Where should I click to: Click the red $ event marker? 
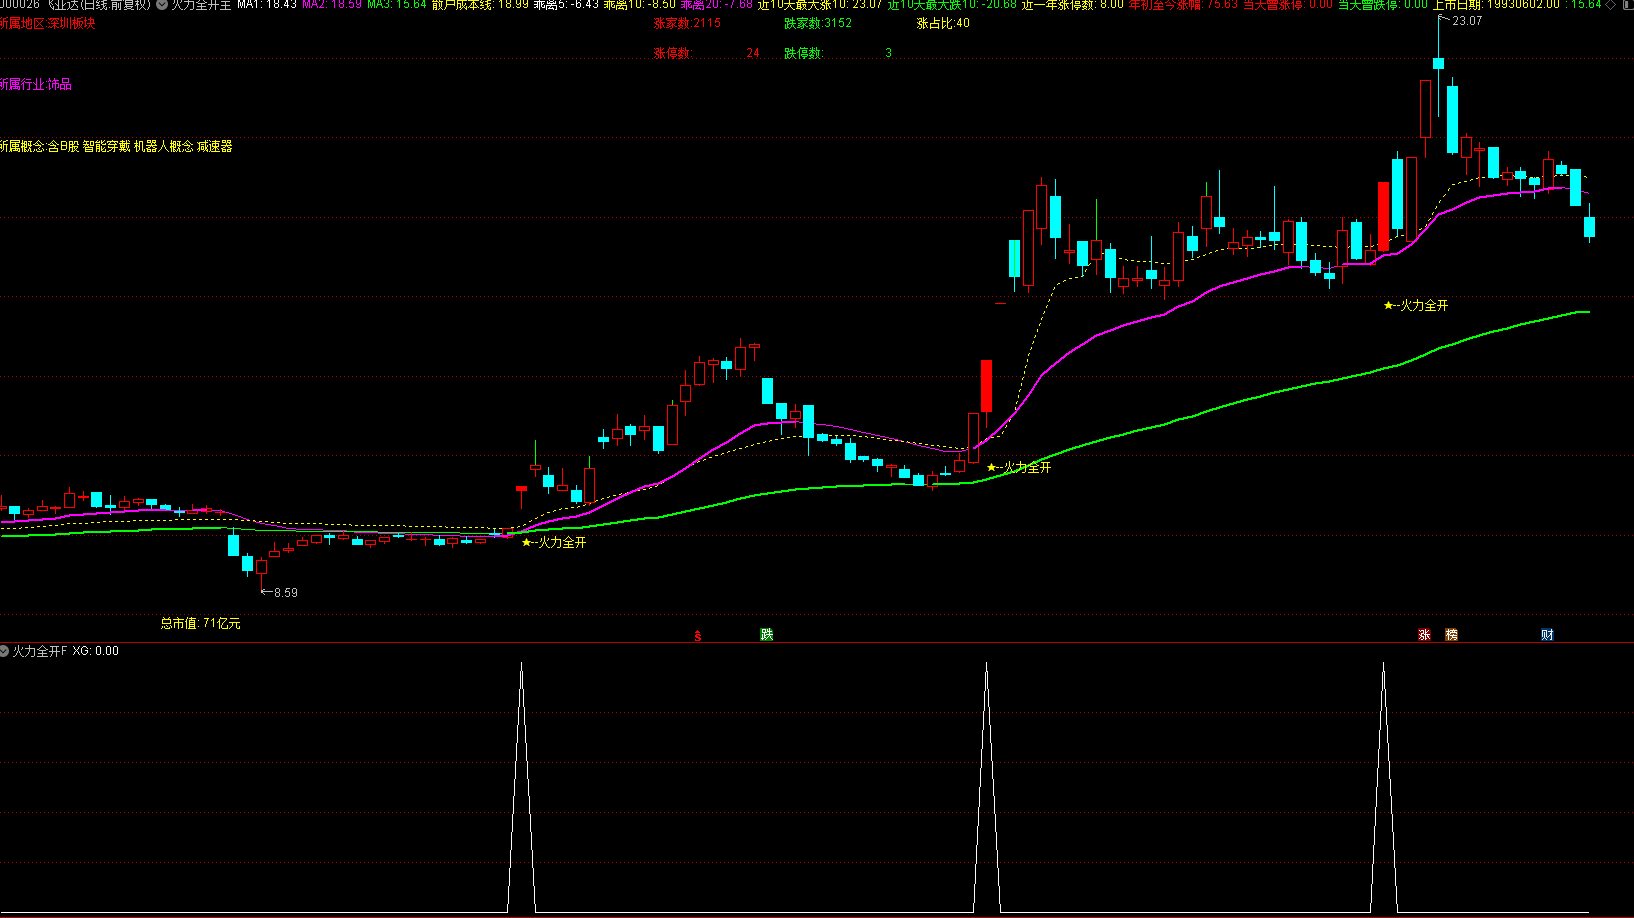pos(698,636)
